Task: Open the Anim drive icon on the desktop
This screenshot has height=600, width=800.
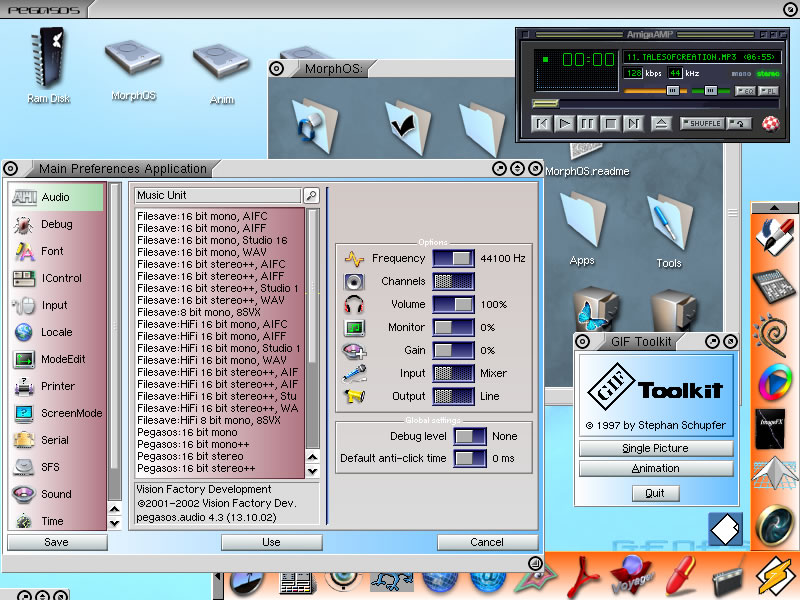Action: 221,74
